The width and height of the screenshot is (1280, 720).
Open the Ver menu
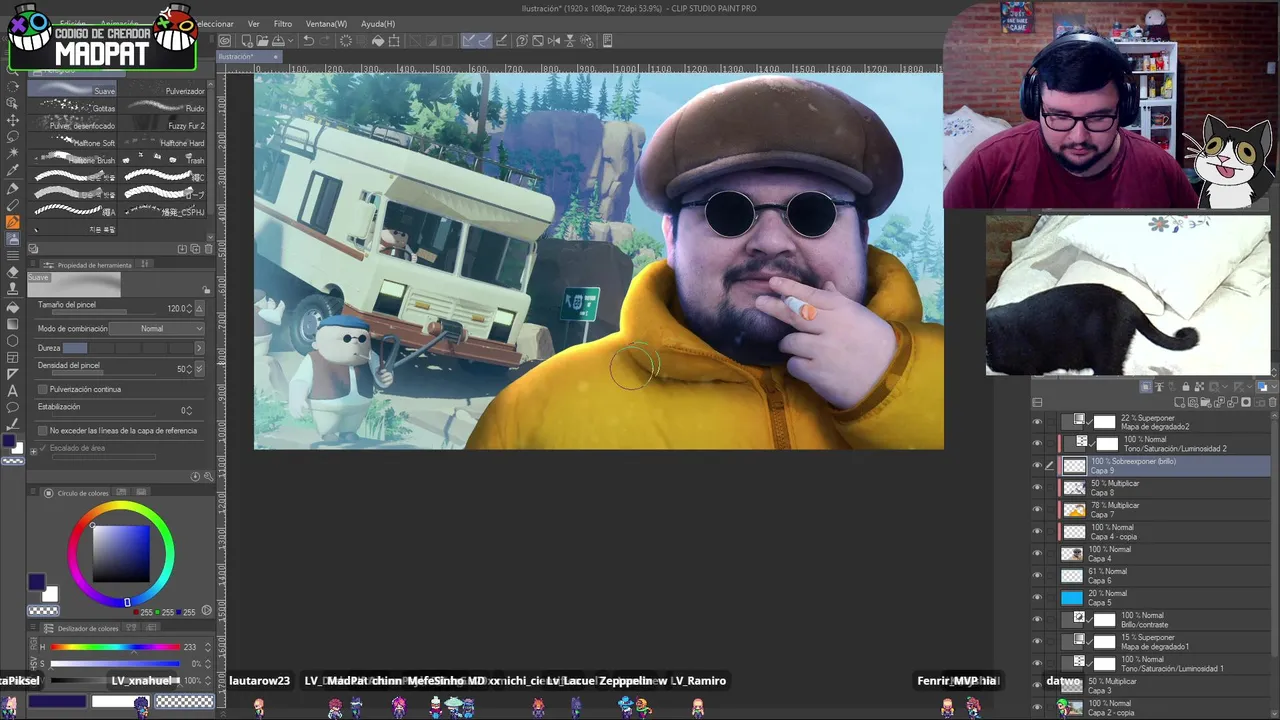pyautogui.click(x=253, y=24)
